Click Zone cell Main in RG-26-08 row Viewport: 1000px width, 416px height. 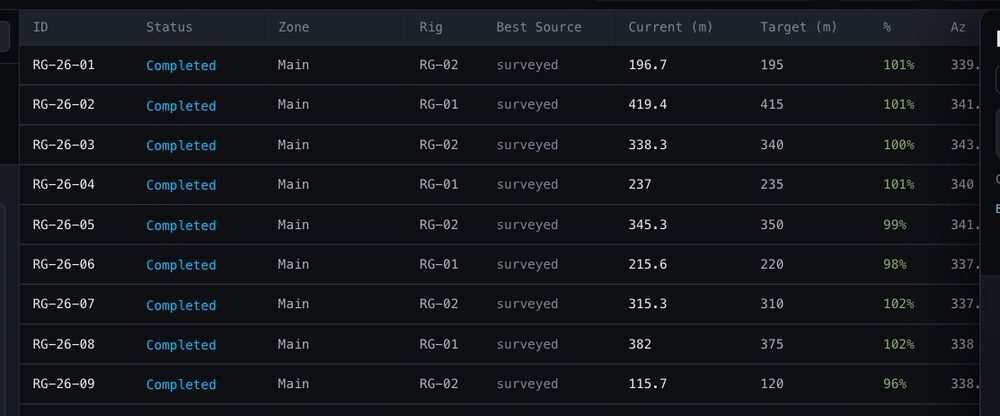click(x=293, y=344)
